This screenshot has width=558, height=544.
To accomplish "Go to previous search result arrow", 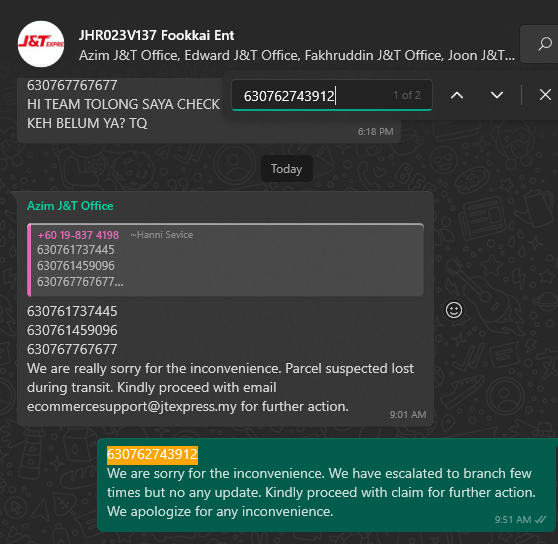I will click(x=457, y=95).
